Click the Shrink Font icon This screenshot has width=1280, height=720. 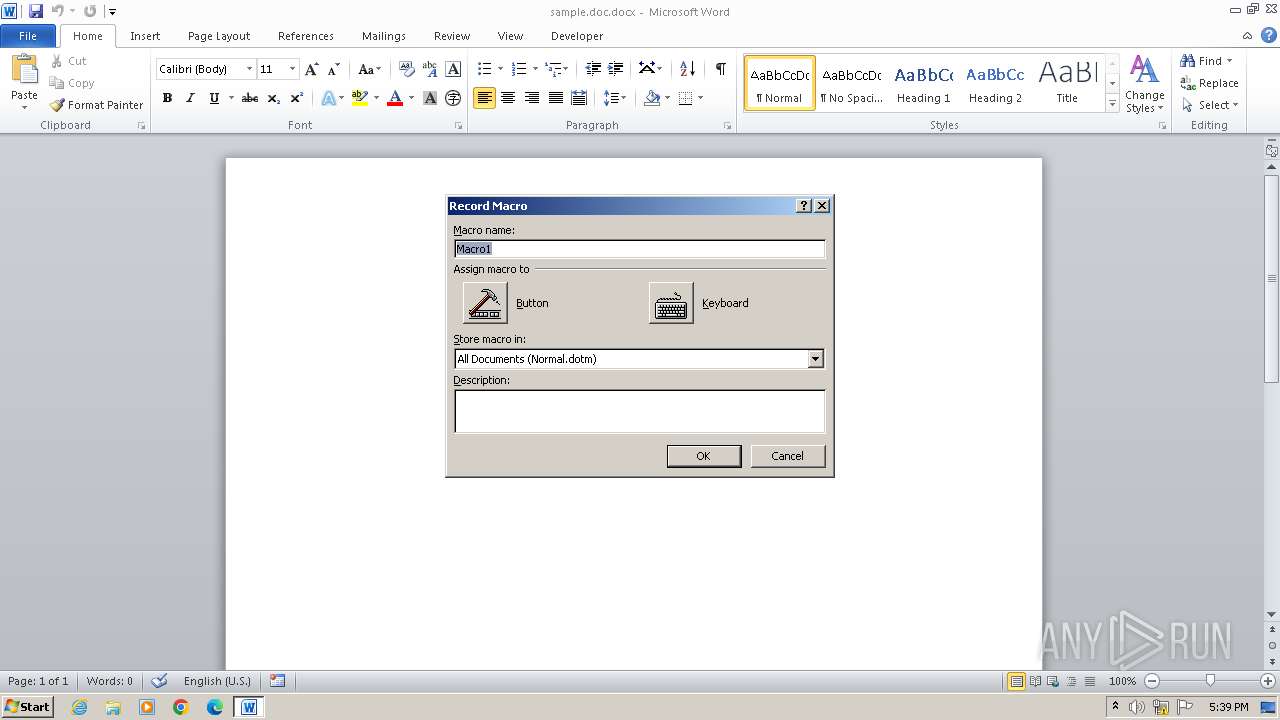tap(334, 69)
